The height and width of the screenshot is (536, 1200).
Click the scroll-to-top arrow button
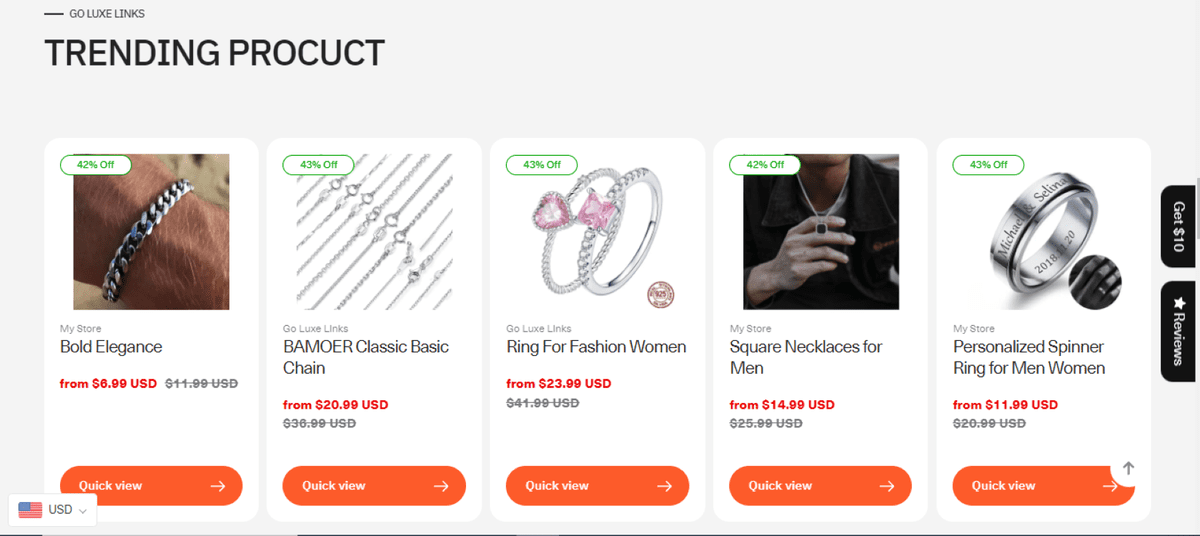[x=1128, y=468]
